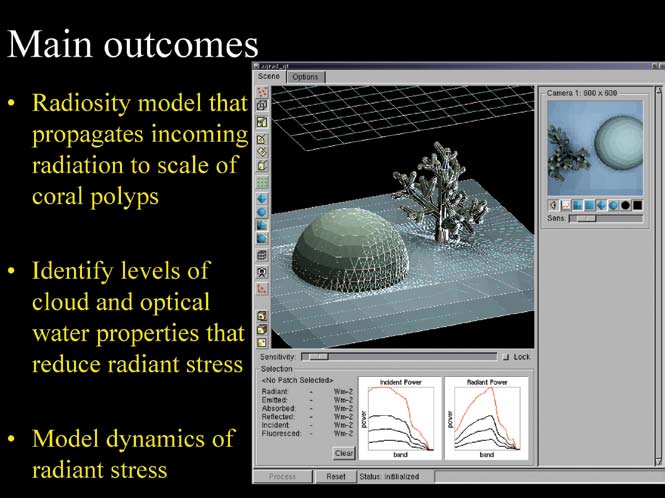
Task: Click the speaker-shaped icon under camera preview
Action: (553, 204)
